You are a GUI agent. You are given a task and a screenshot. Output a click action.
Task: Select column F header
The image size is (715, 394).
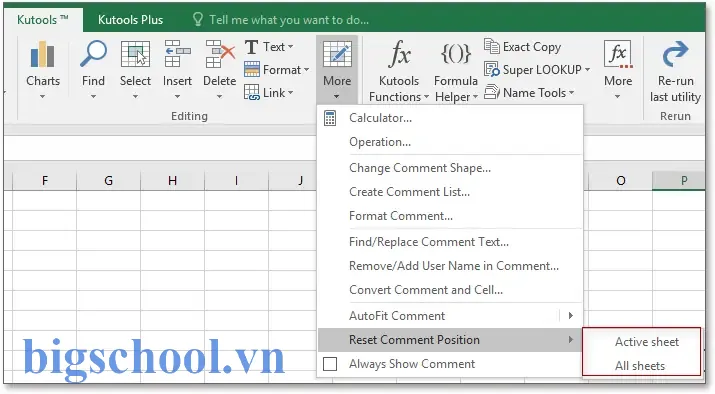[45, 181]
